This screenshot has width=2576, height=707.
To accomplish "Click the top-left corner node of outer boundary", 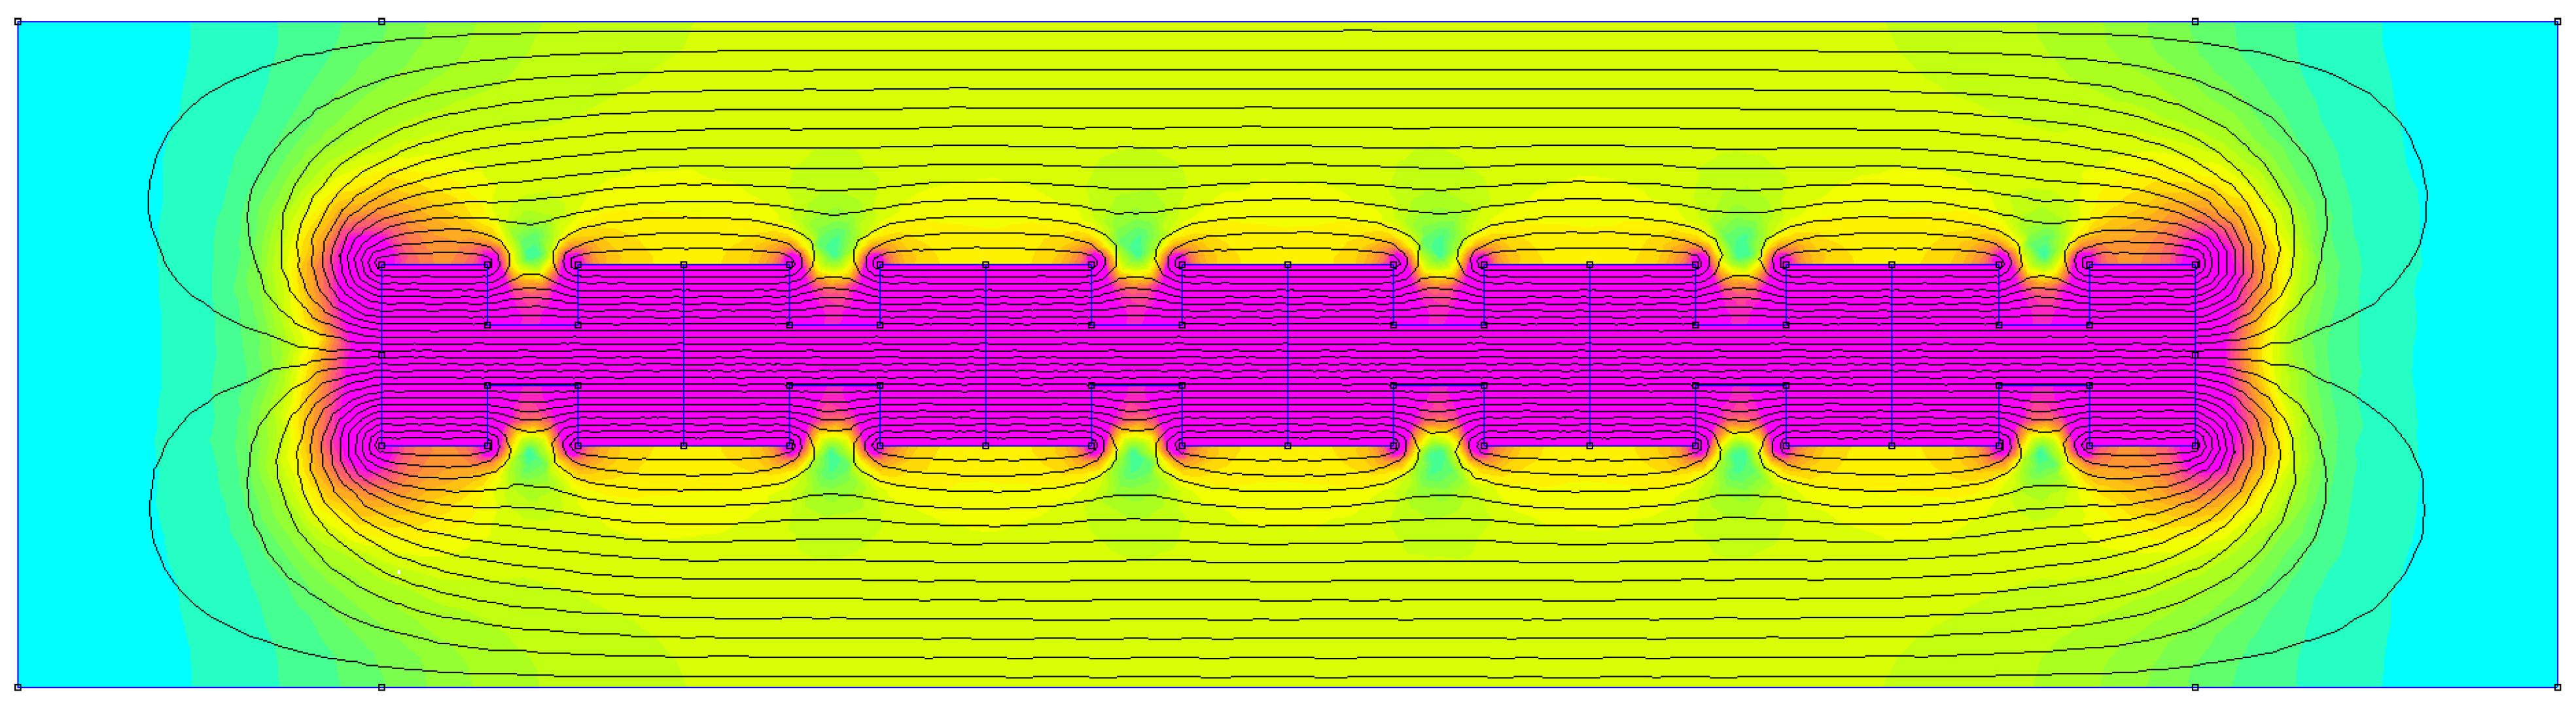I will pyautogui.click(x=18, y=21).
